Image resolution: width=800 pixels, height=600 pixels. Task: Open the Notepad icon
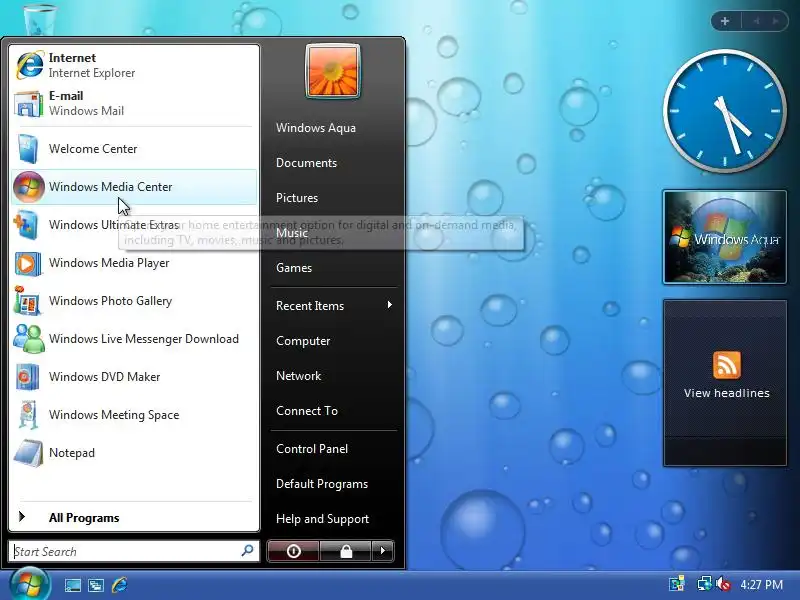pyautogui.click(x=29, y=453)
